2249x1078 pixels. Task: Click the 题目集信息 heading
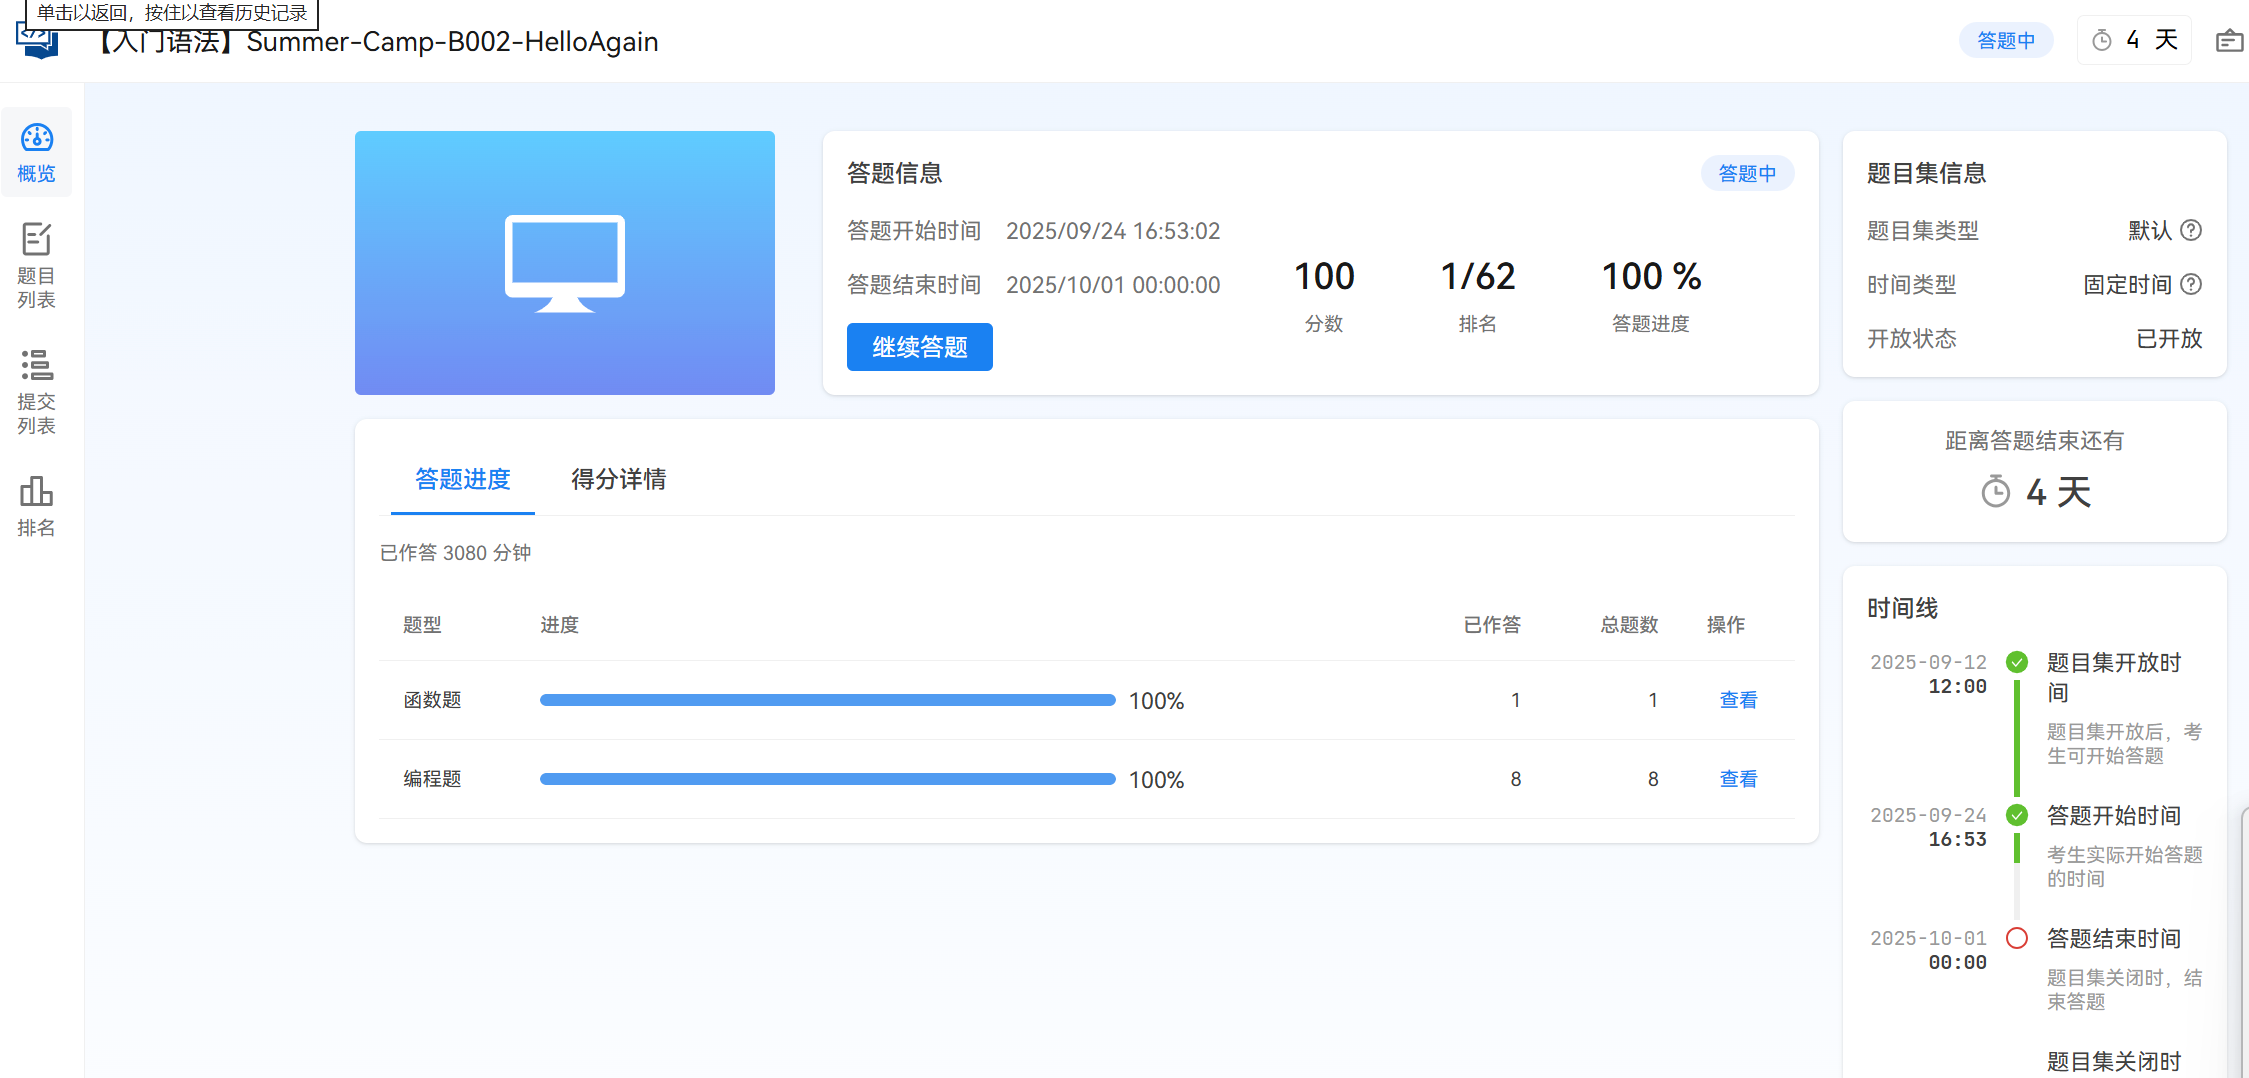click(1926, 173)
